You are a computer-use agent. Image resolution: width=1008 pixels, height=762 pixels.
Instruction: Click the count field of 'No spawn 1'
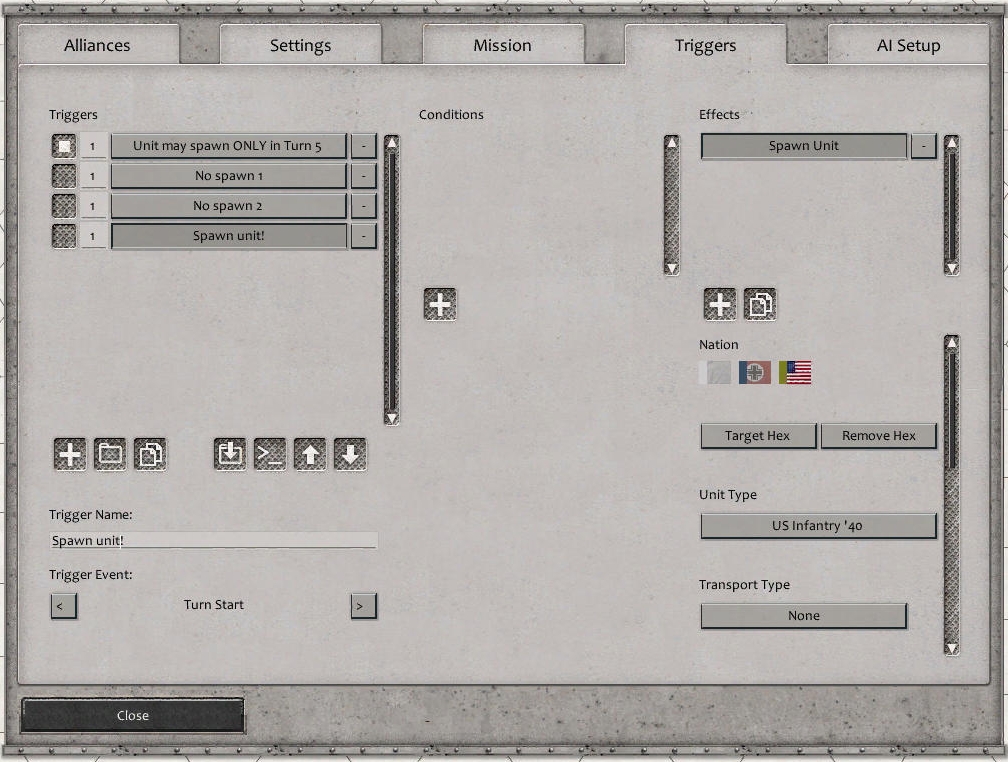pos(93,176)
